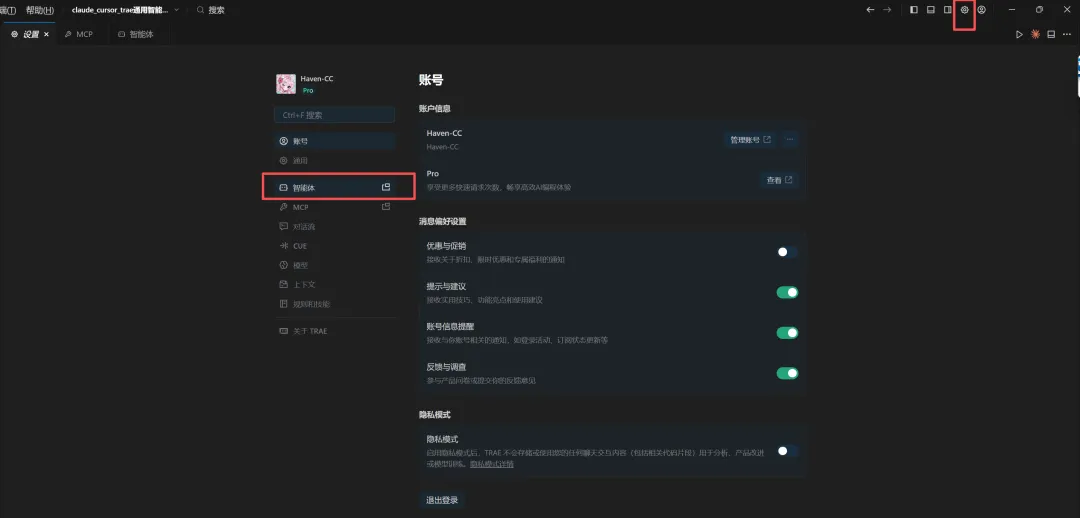Click the 退出登录 button
Viewport: 1080px width, 518px height.
(x=442, y=500)
